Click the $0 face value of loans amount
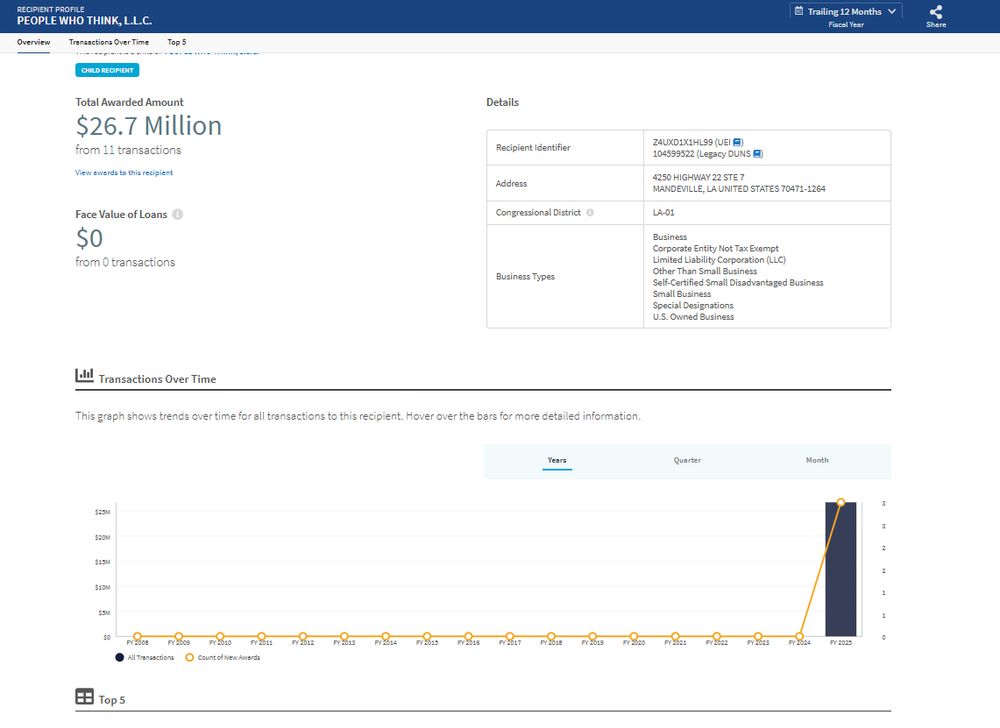The image size is (1000, 728). [89, 238]
